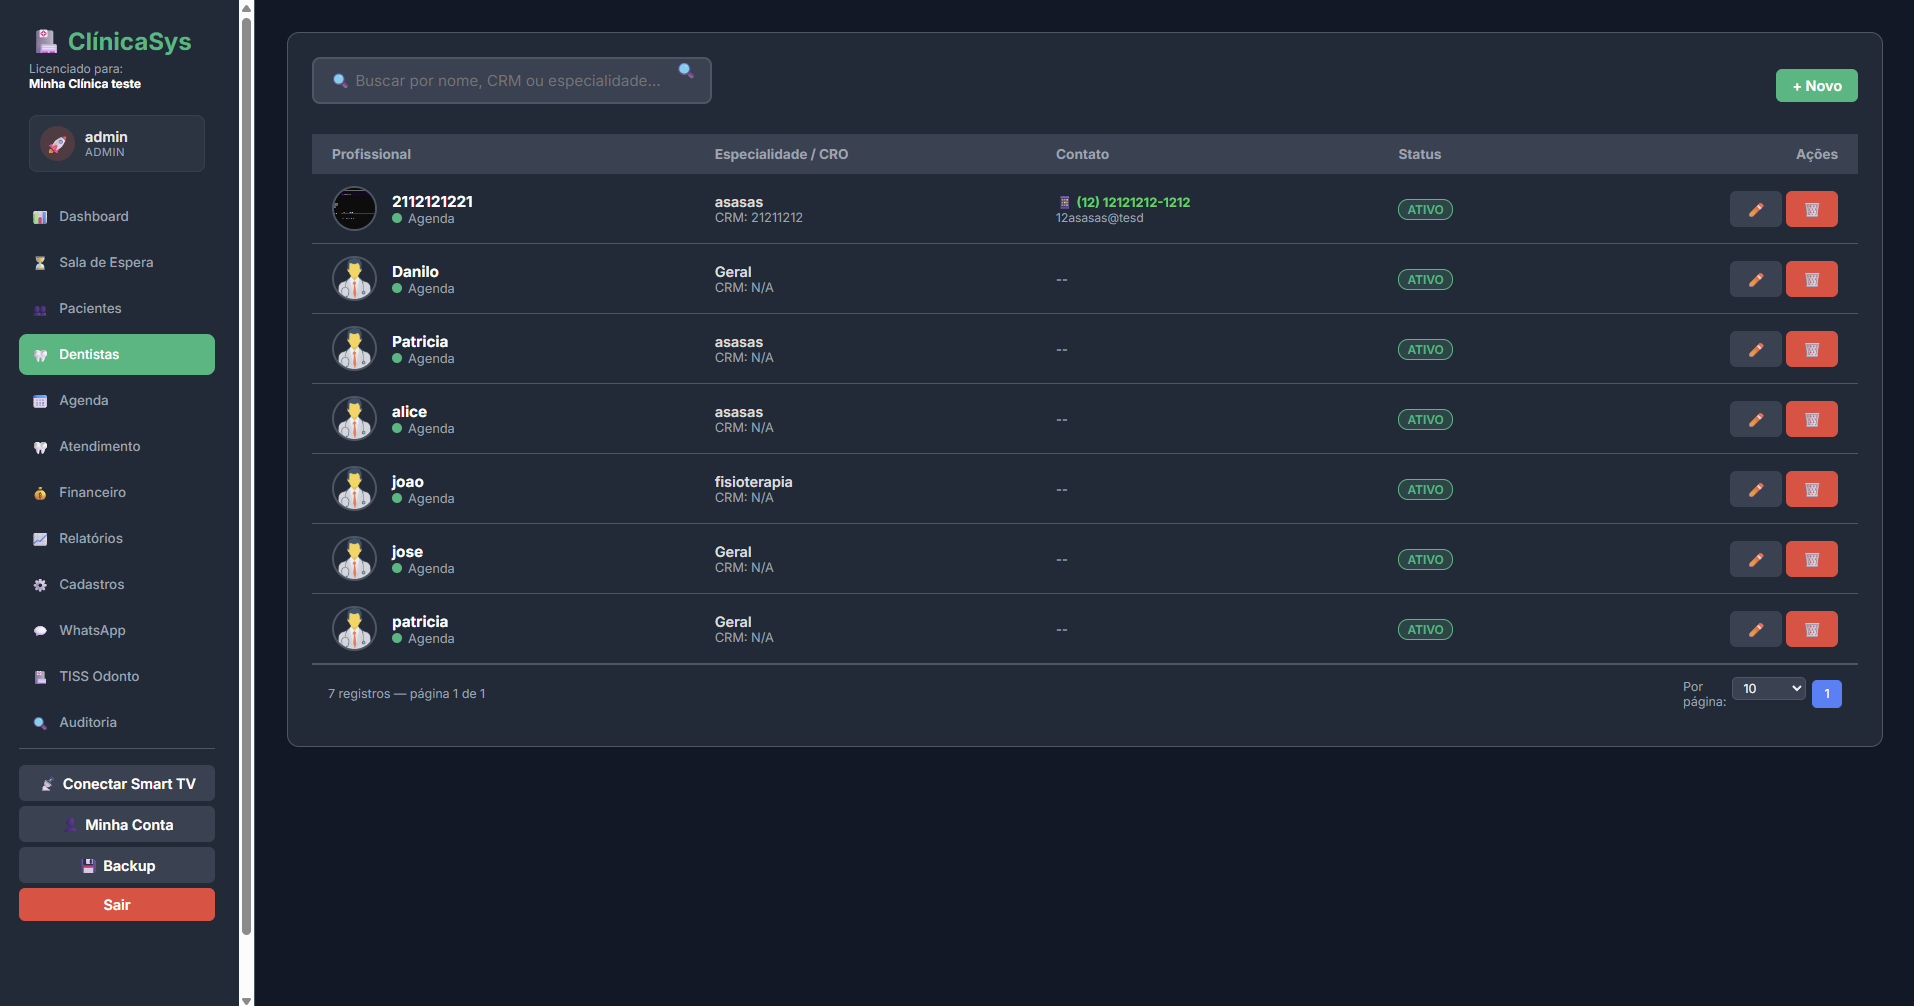Click the pencil edit icon for alice
Image resolution: width=1914 pixels, height=1006 pixels.
(x=1755, y=420)
